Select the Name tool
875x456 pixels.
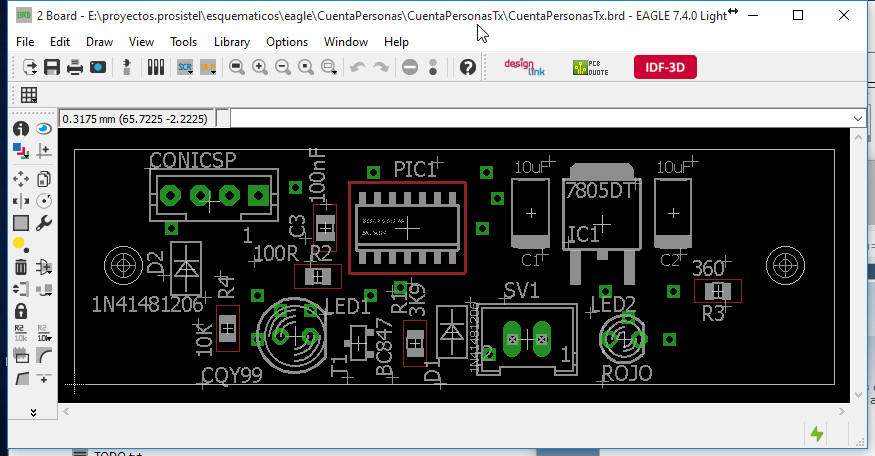pyautogui.click(x=21, y=333)
